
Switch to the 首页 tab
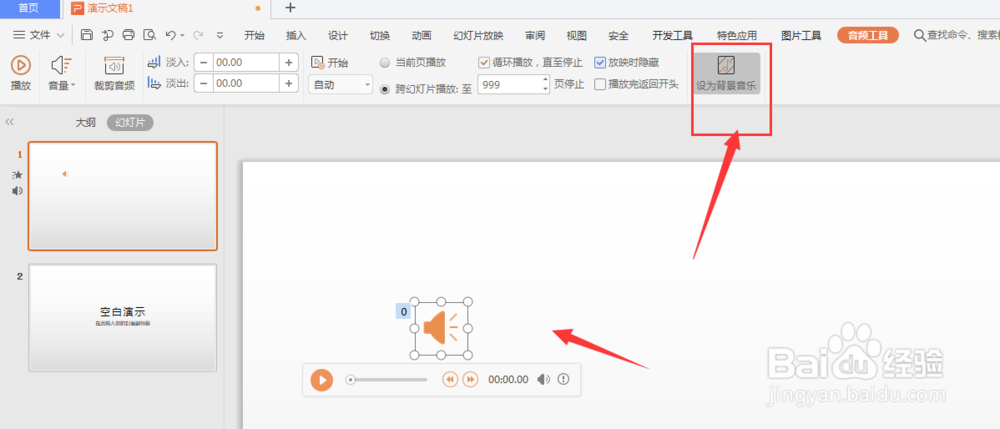28,8
